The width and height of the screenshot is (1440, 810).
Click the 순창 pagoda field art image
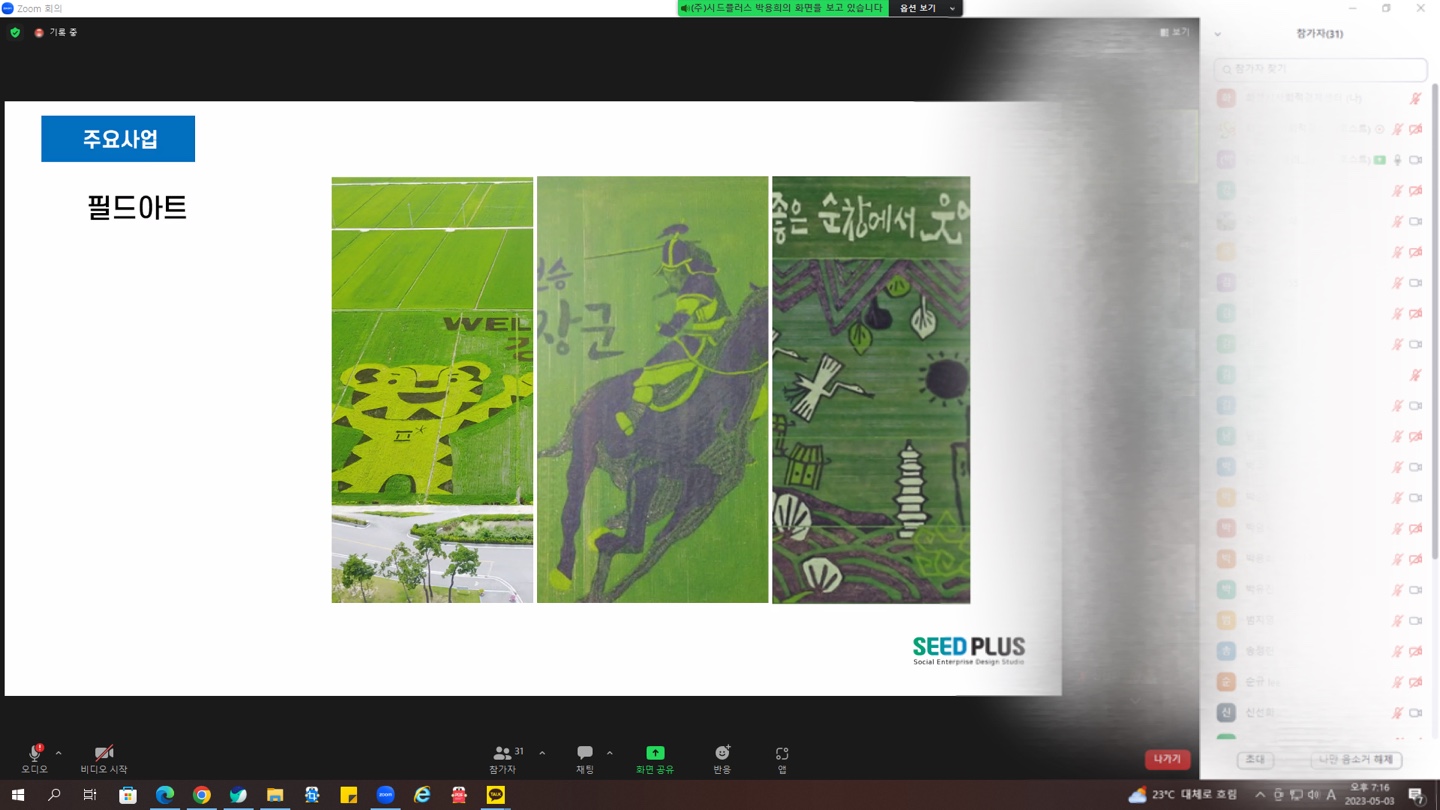click(x=871, y=390)
